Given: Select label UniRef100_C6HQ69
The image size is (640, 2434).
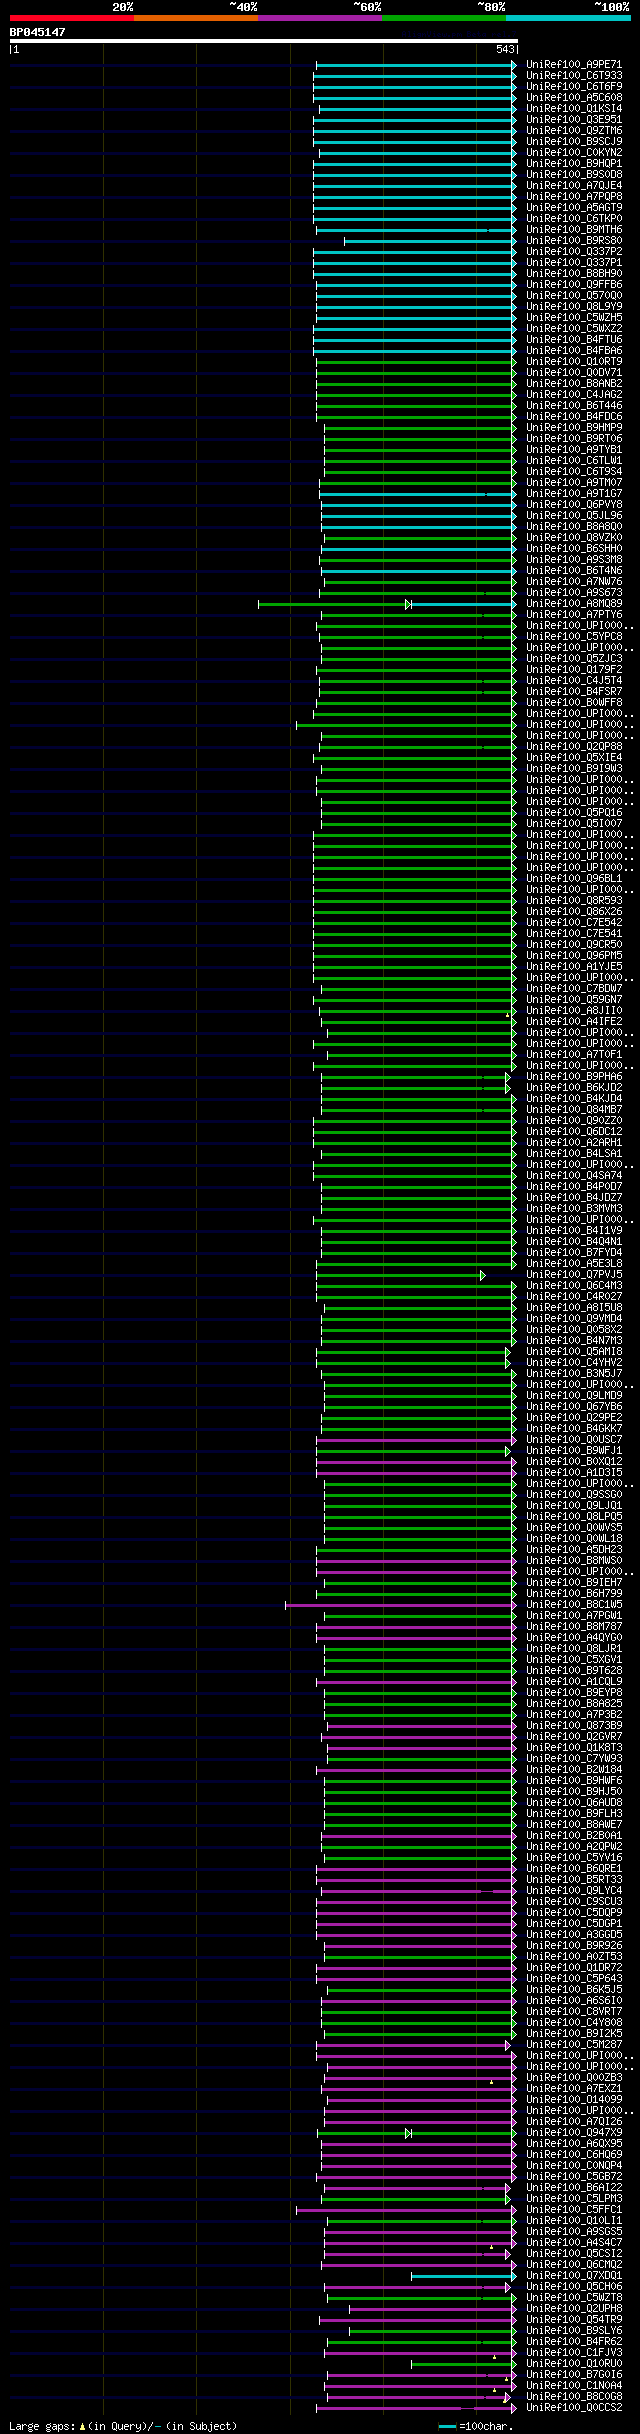Looking at the screenshot, I should 574,2155.
